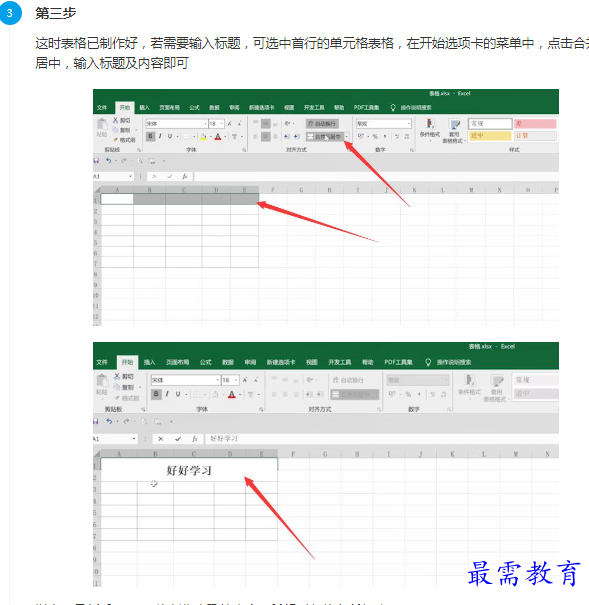Click Font Color red A in first Excel screenshot
This screenshot has width=589, height=605.
click(218, 136)
